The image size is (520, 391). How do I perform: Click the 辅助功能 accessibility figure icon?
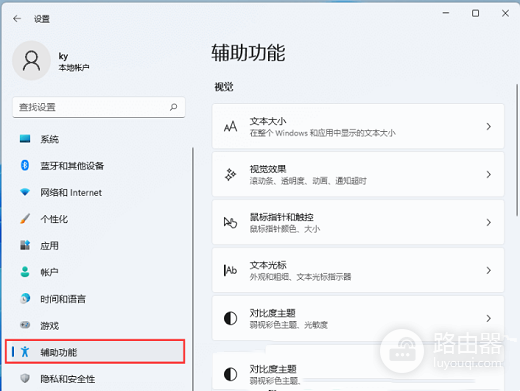(x=25, y=352)
